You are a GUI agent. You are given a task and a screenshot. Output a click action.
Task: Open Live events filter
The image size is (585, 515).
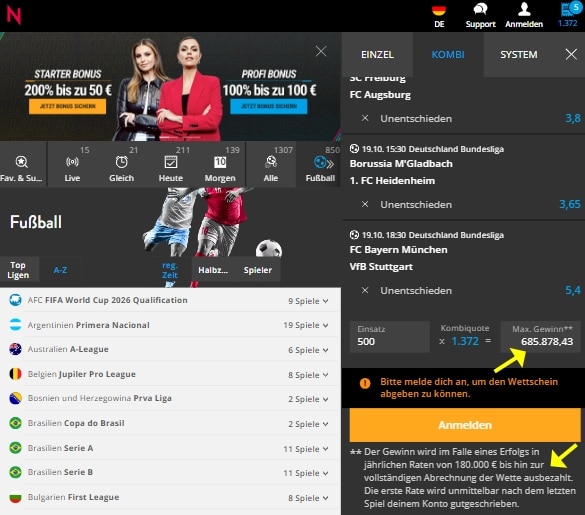coord(72,164)
